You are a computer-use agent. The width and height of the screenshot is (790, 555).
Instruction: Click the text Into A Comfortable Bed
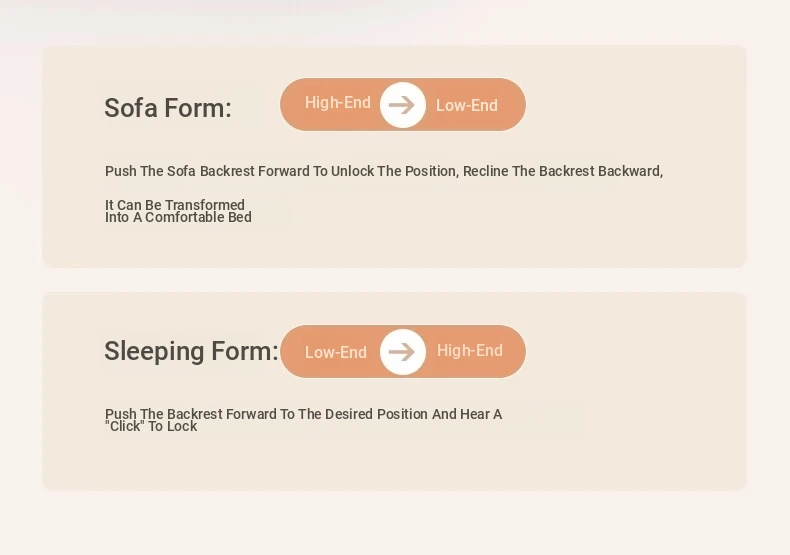[178, 217]
